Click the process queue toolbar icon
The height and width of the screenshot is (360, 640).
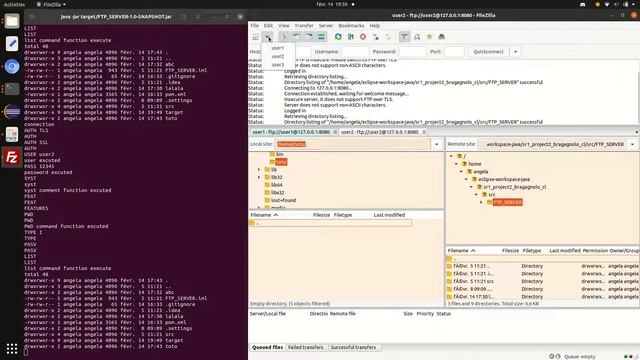(351, 37)
